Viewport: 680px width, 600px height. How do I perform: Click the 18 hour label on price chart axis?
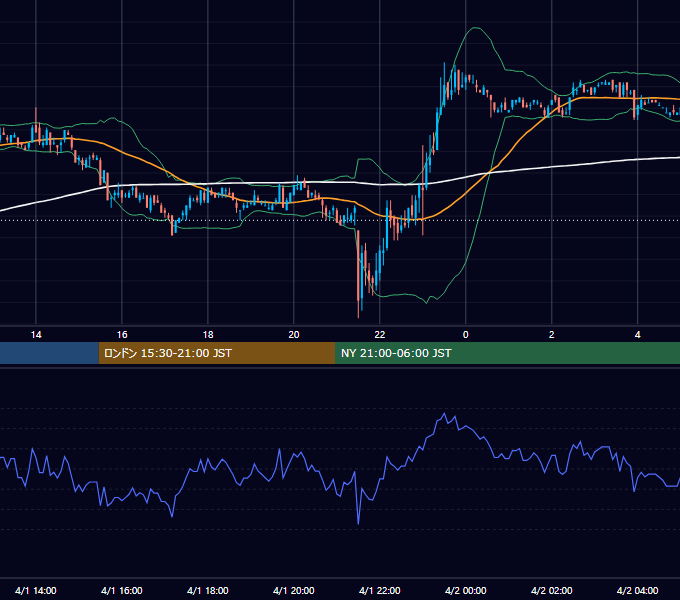pyautogui.click(x=208, y=335)
